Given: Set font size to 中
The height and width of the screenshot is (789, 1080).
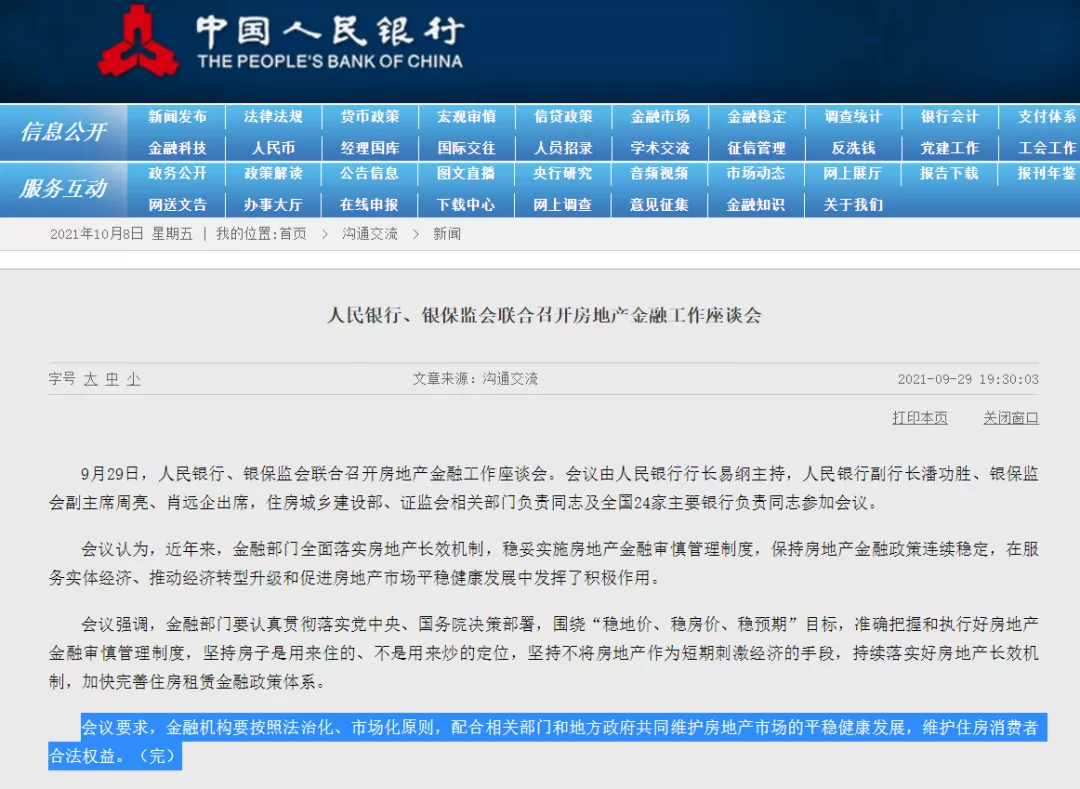Looking at the screenshot, I should click(112, 379).
